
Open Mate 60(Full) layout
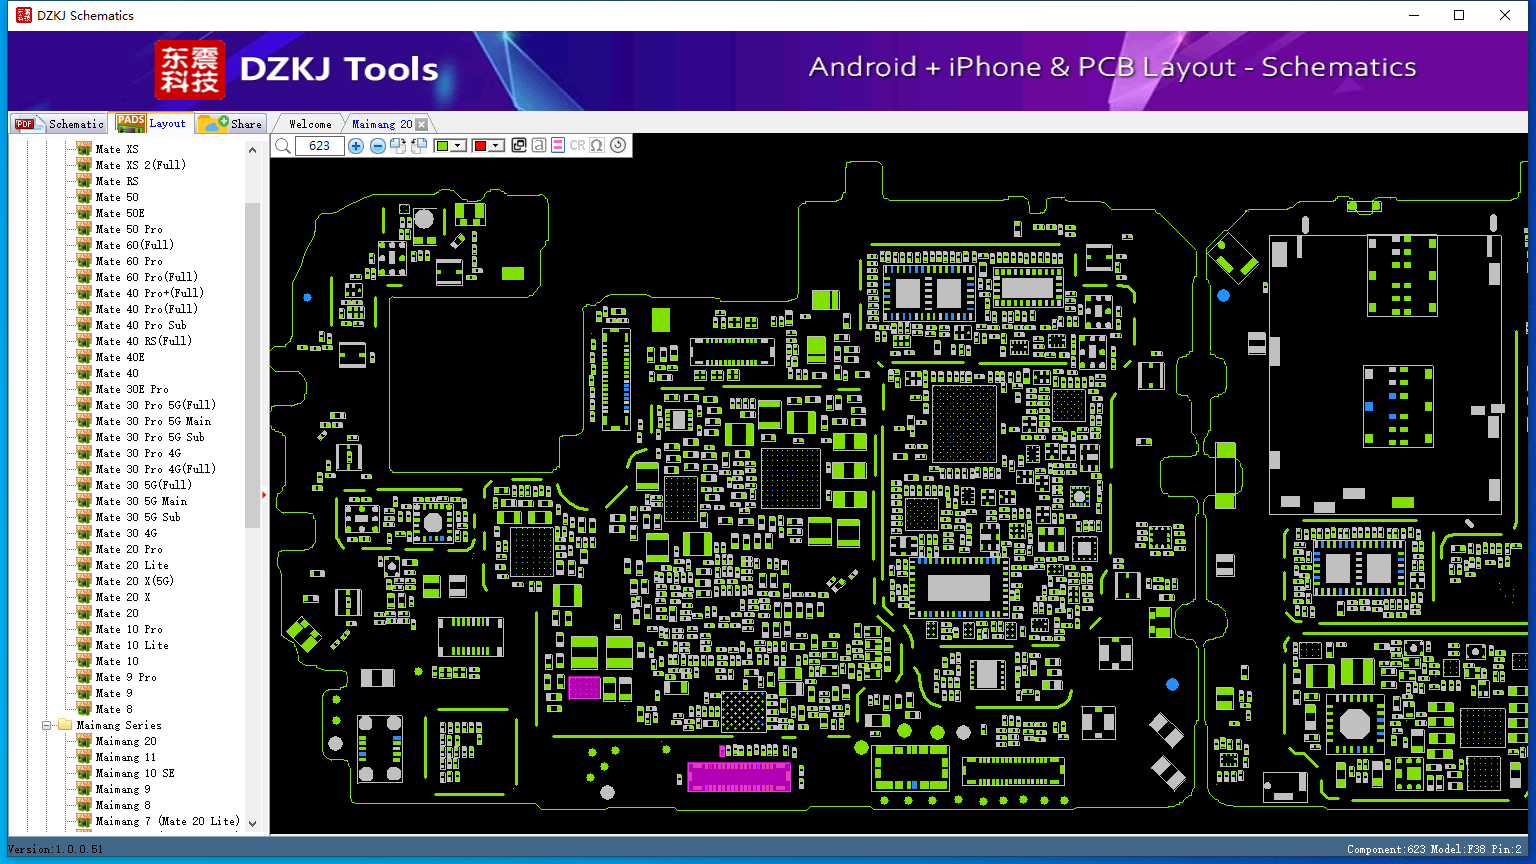[x=135, y=245]
